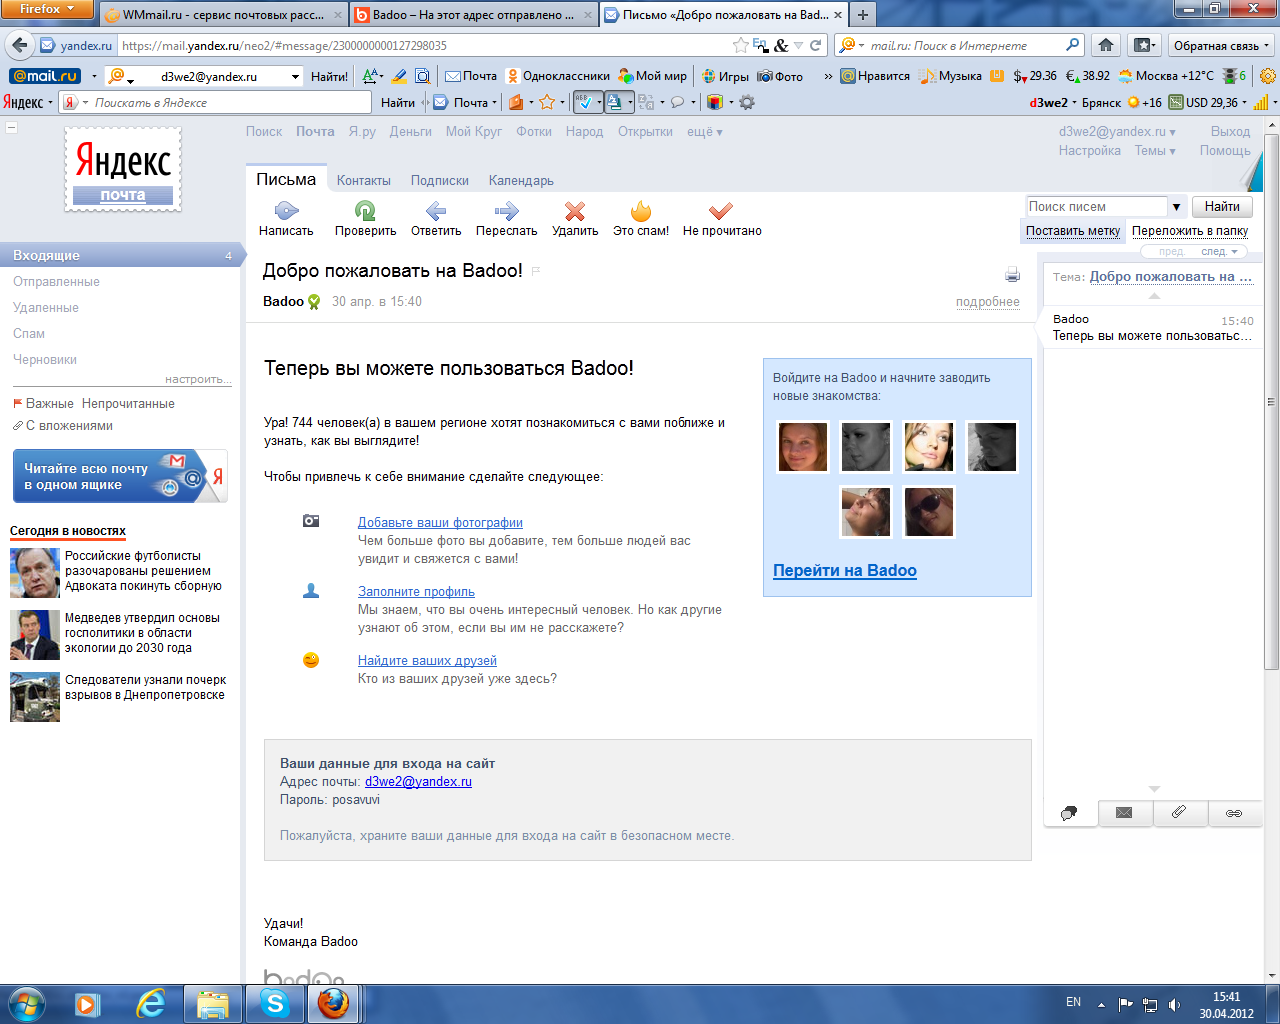Image resolution: width=1280 pixels, height=1024 pixels.
Task: Click the chain link icon in thread panel
Action: click(1234, 813)
